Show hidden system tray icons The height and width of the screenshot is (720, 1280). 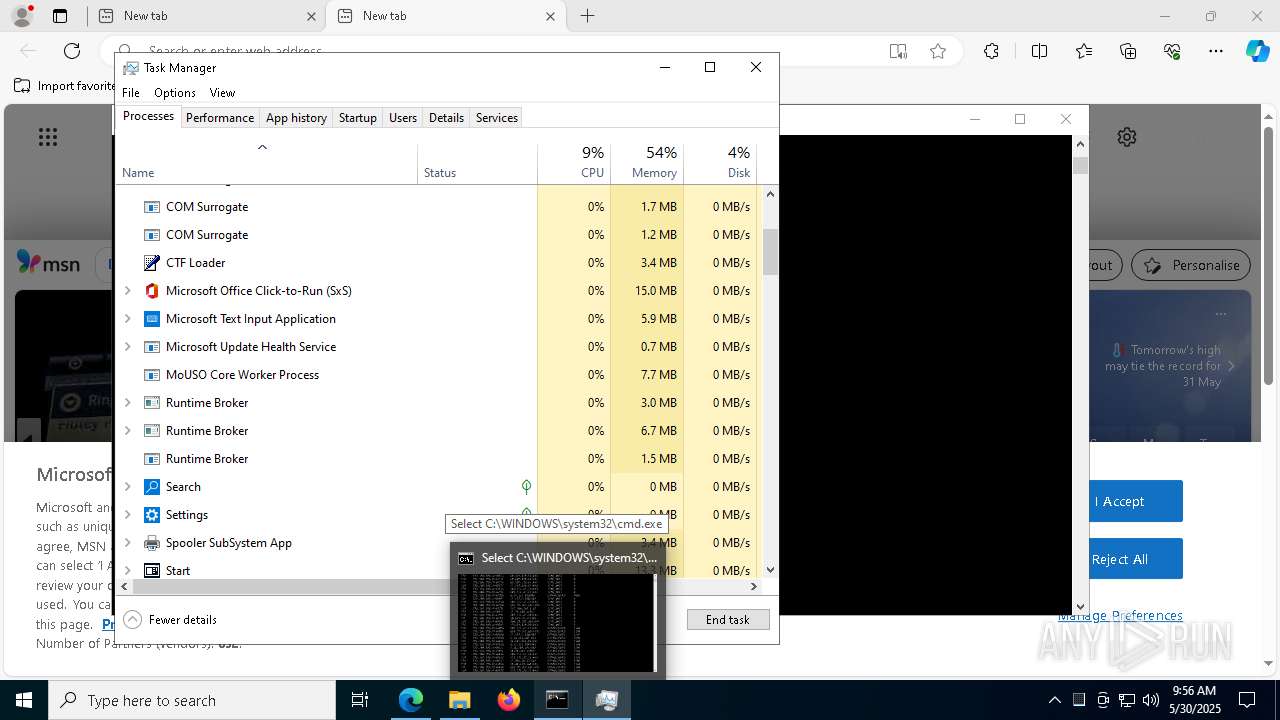pos(1054,700)
